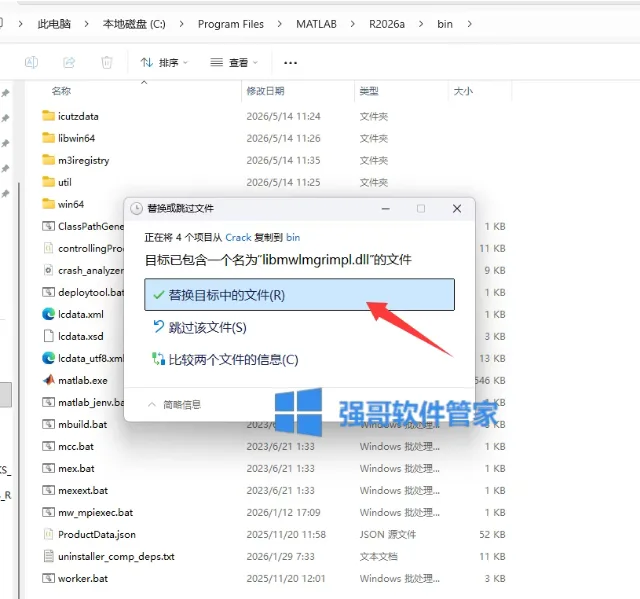Select the controllingPro file icon
This screenshot has height=599, width=640.
48,248
